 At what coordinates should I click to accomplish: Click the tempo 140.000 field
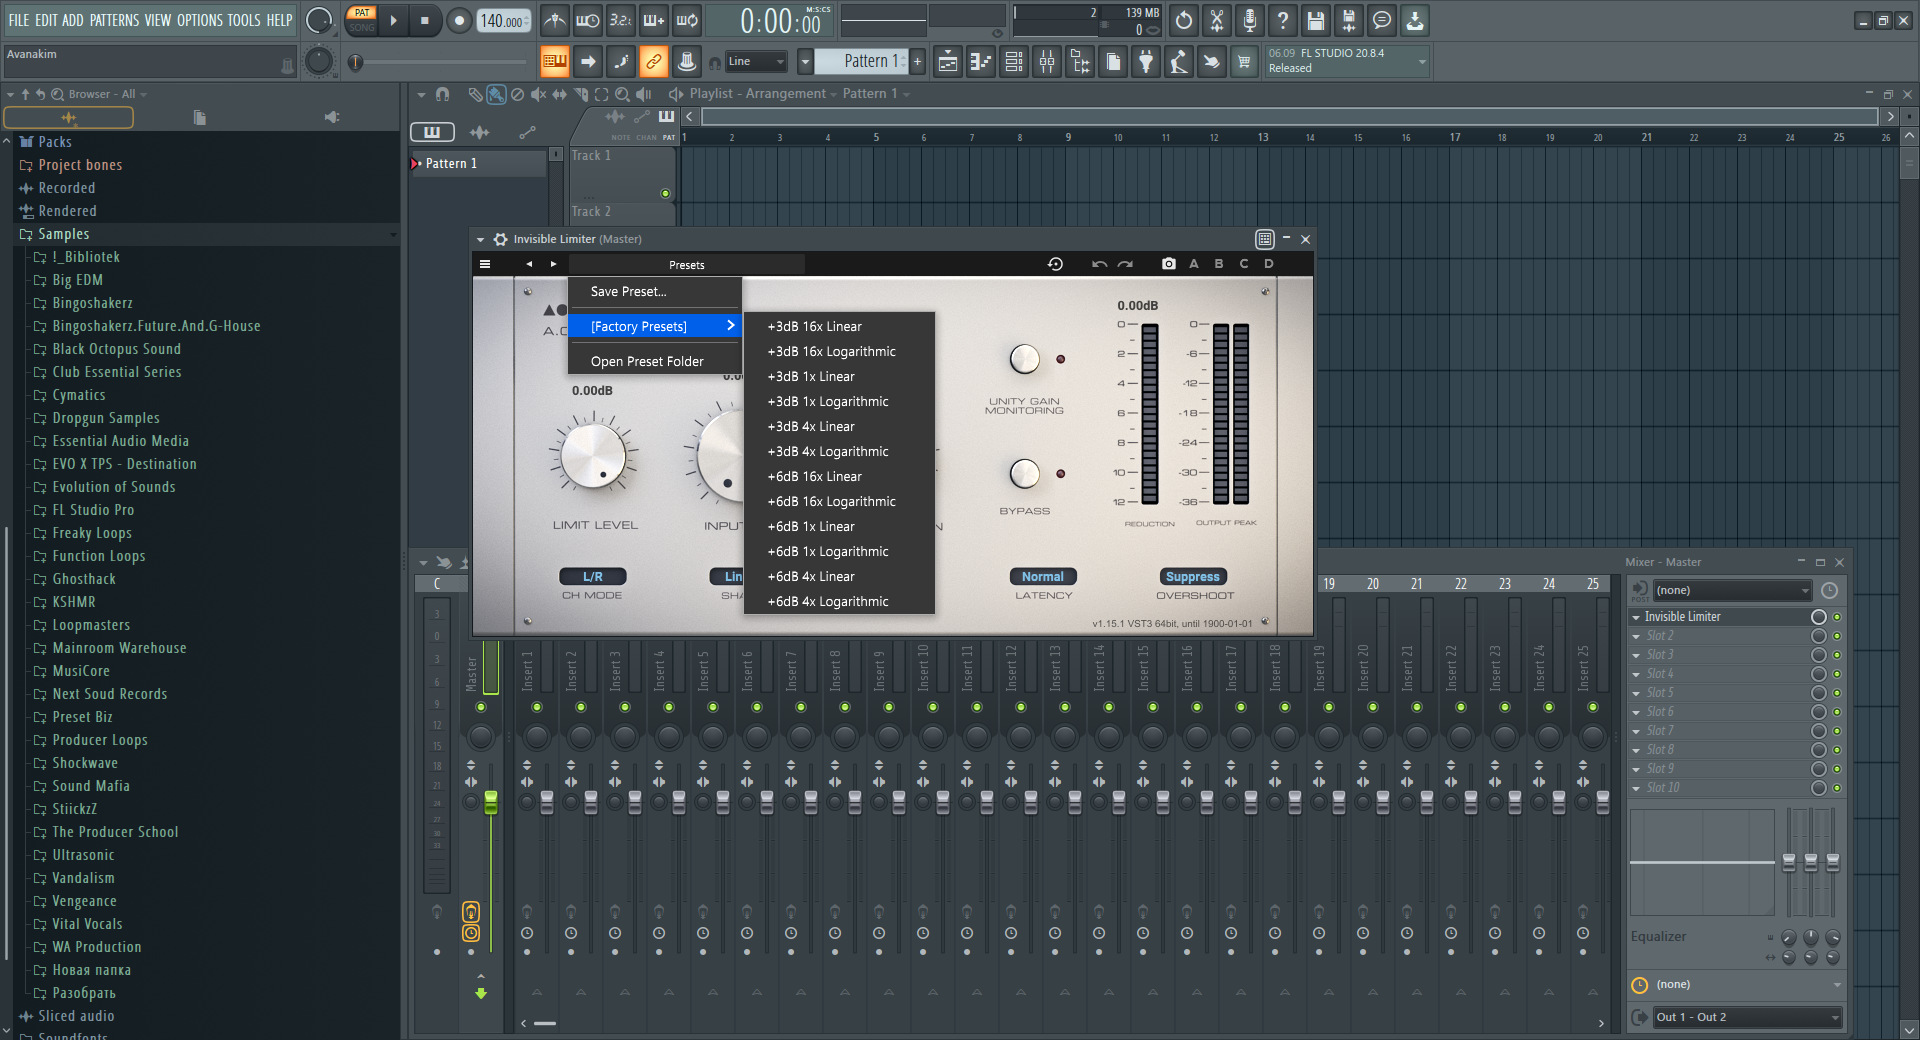click(x=504, y=21)
